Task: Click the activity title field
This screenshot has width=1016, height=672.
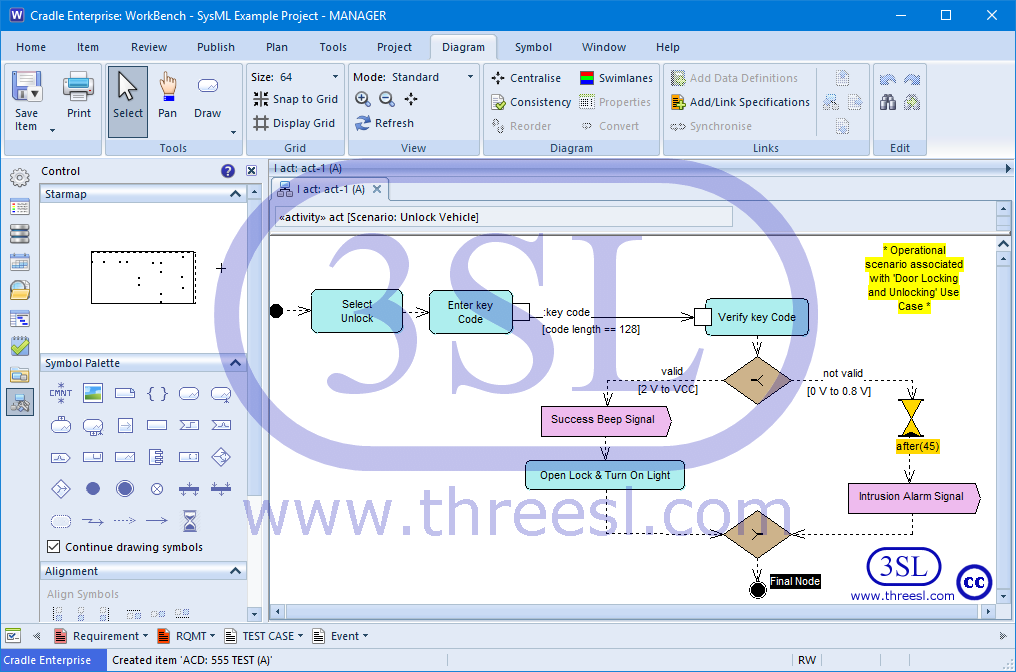Action: (503, 217)
